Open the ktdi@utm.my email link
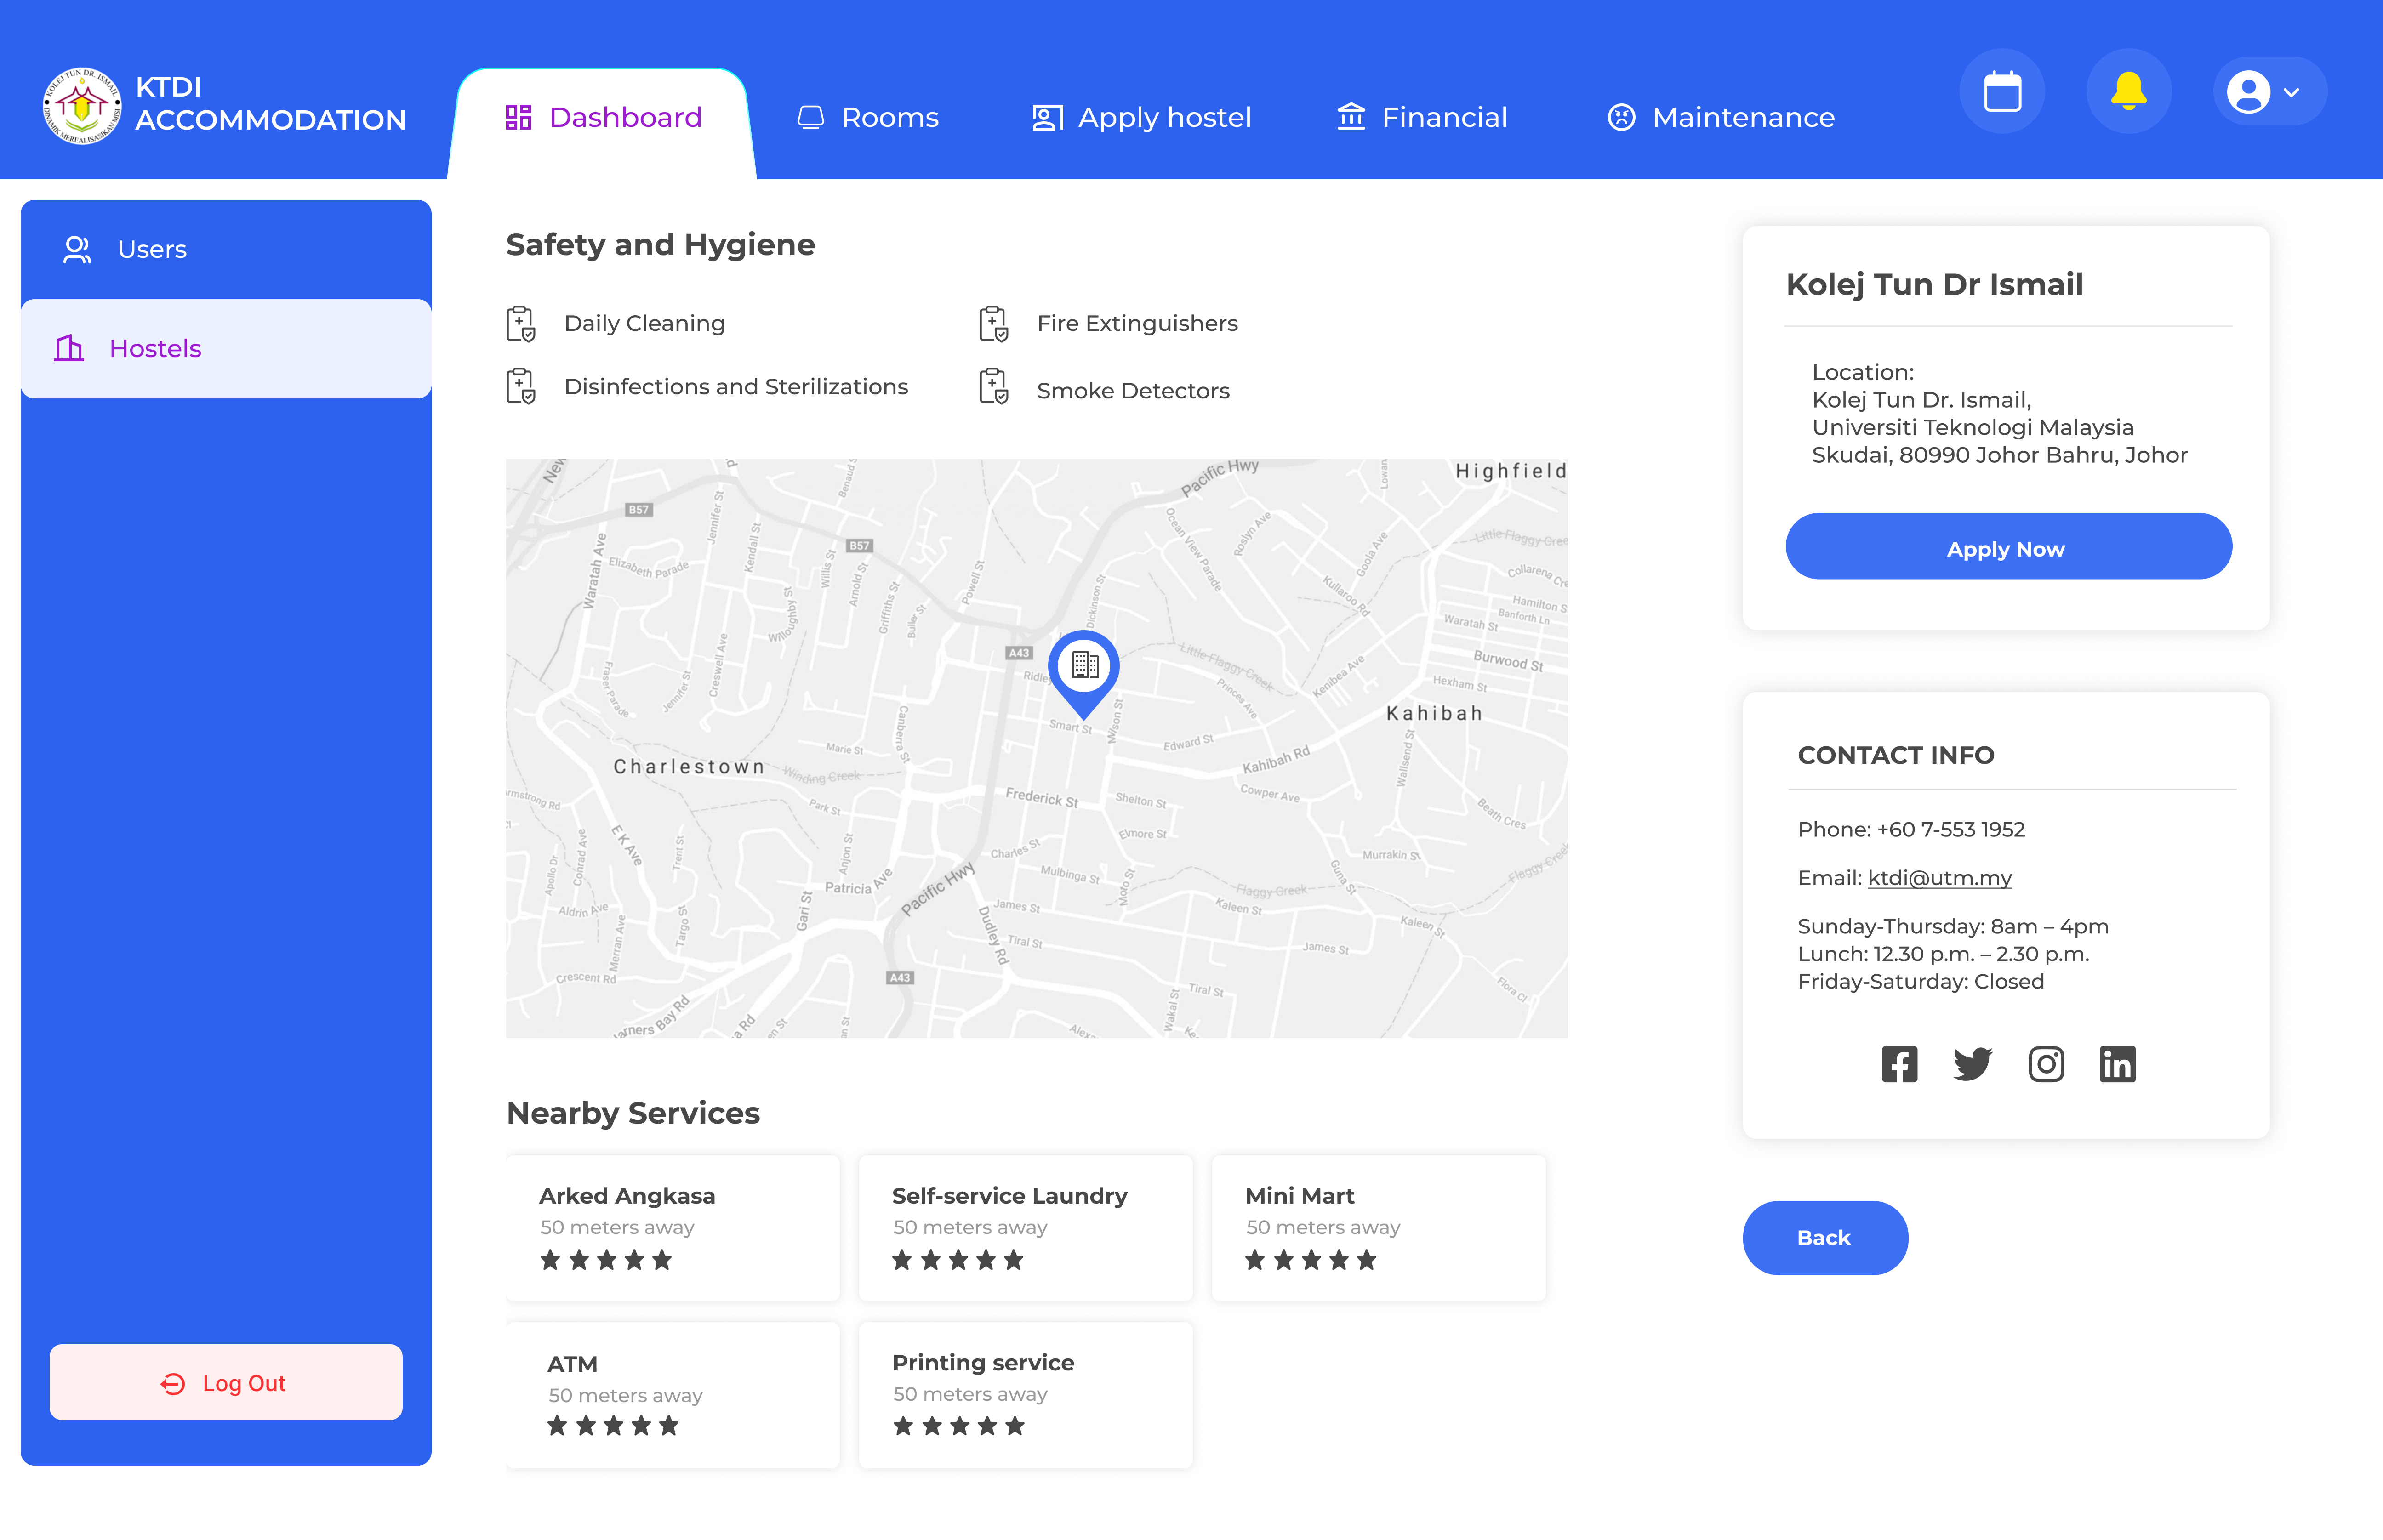Viewport: 2383px width, 1540px height. coord(1939,878)
